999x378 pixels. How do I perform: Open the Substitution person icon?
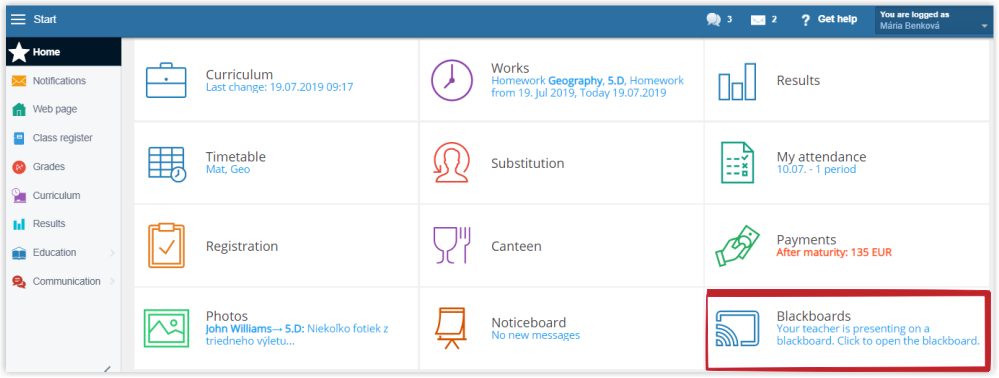pyautogui.click(x=452, y=163)
